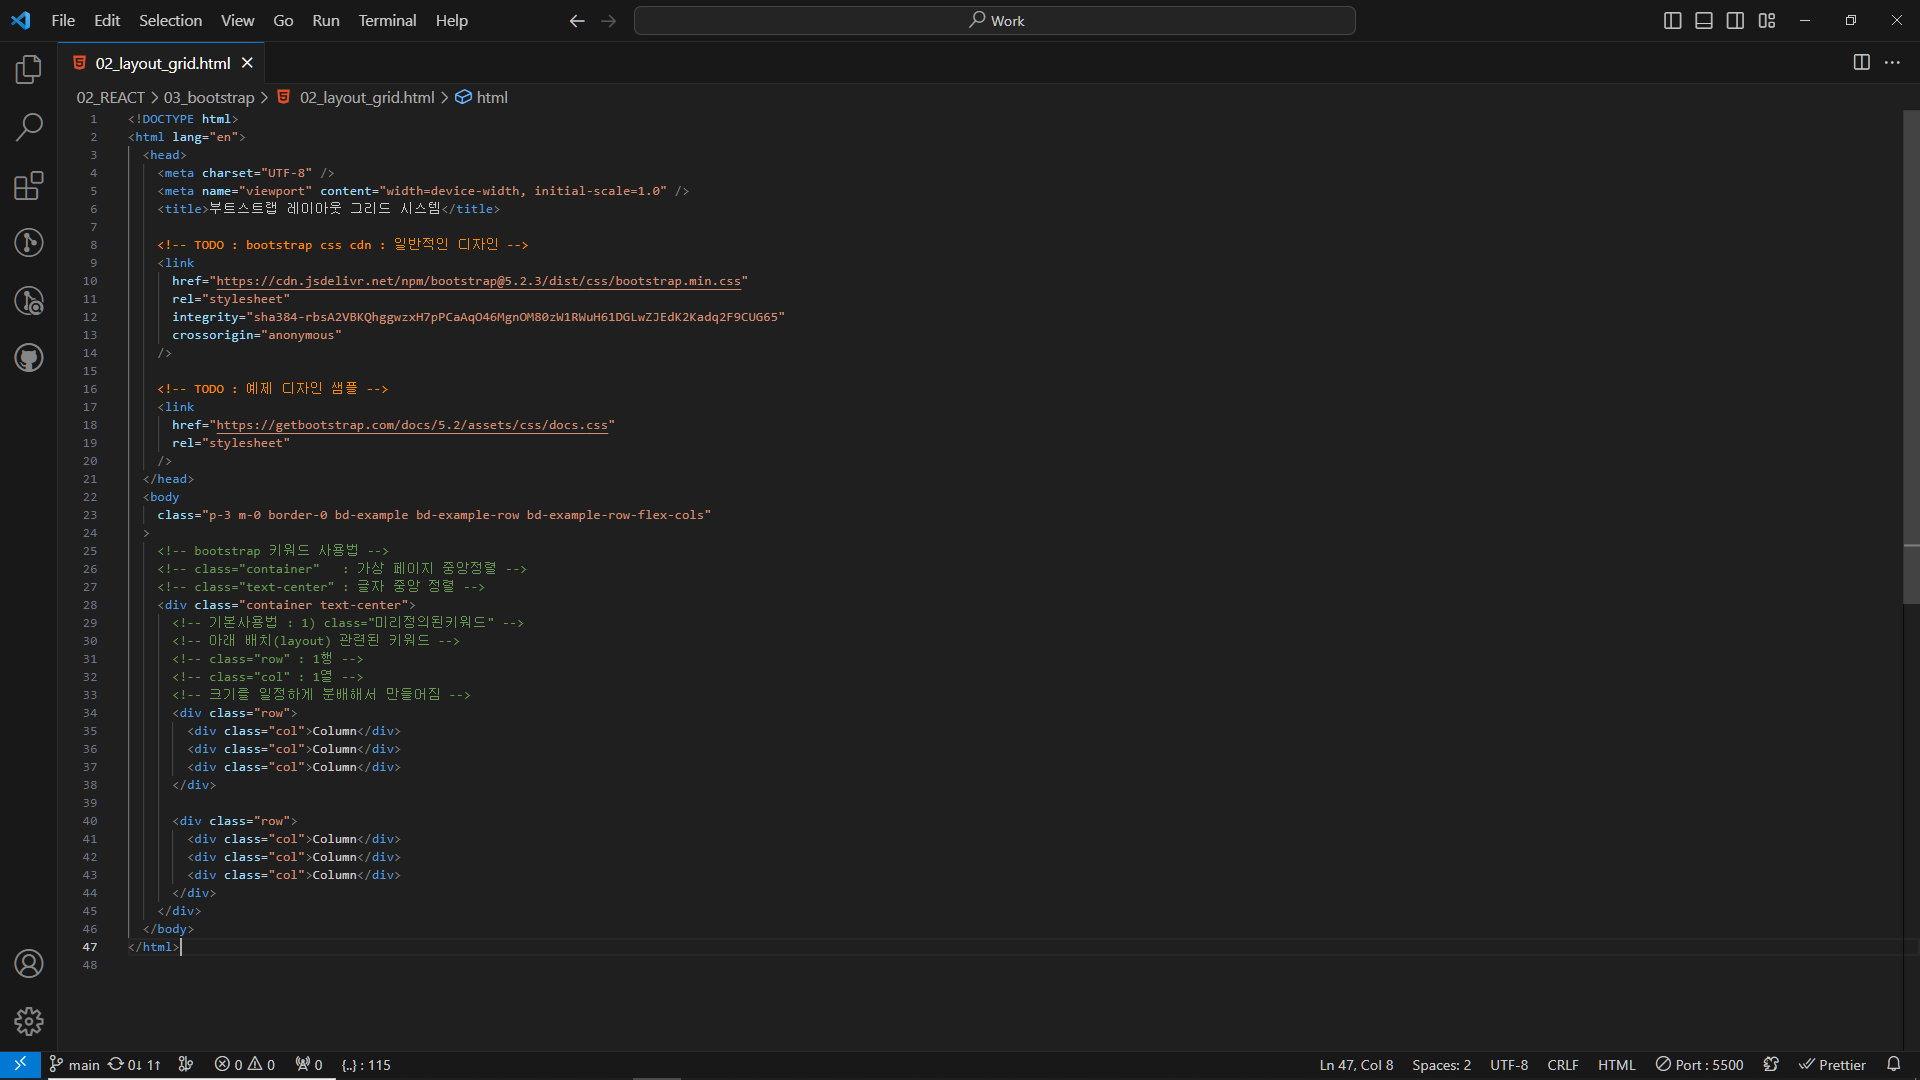1920x1080 pixels.
Task: Toggle Secondary Side Bar layout button
Action: (x=1736, y=21)
